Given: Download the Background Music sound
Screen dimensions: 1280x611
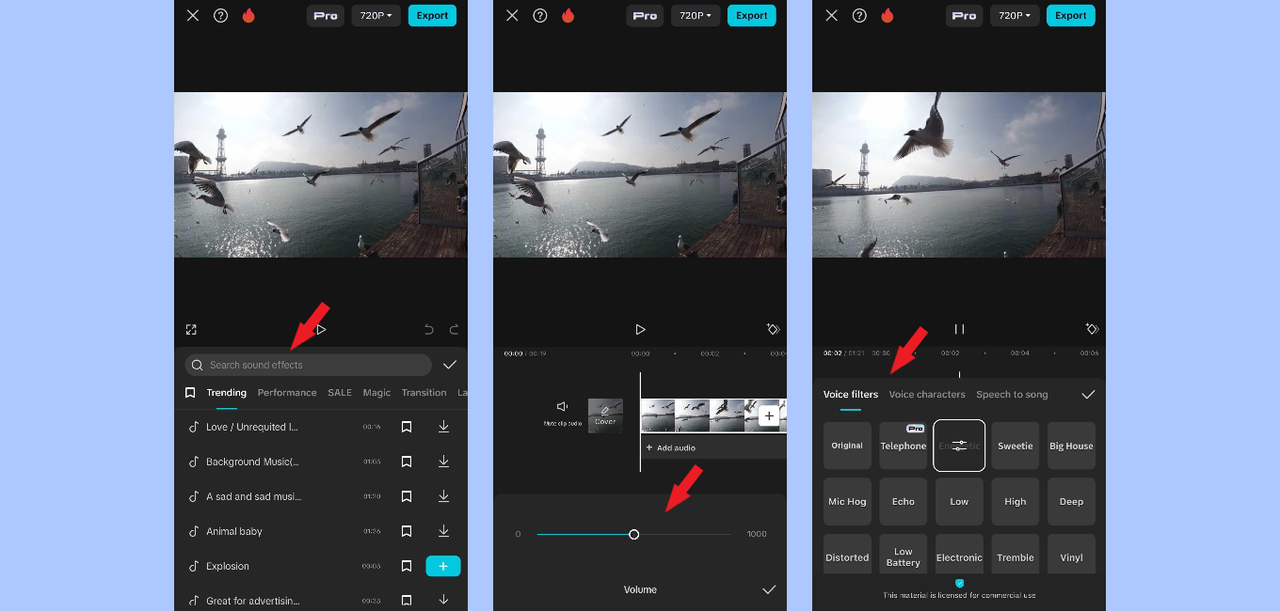Looking at the screenshot, I should click(443, 462).
